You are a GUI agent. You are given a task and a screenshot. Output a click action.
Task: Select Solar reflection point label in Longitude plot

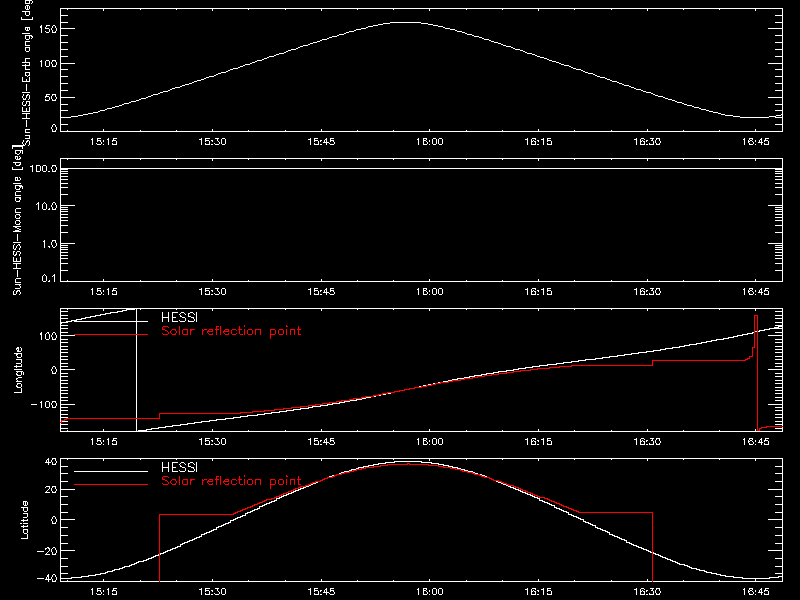click(x=231, y=331)
